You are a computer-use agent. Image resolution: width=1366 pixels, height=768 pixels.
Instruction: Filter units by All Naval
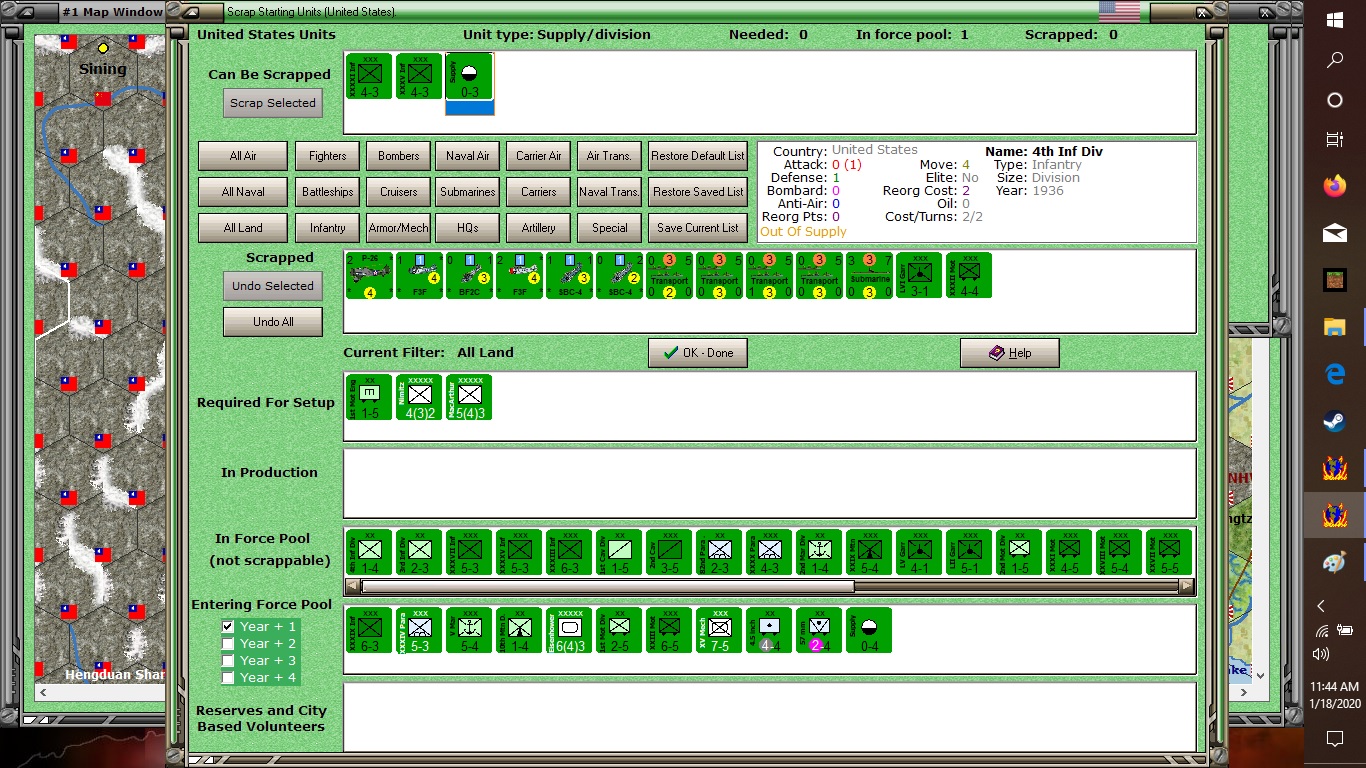tap(243, 192)
